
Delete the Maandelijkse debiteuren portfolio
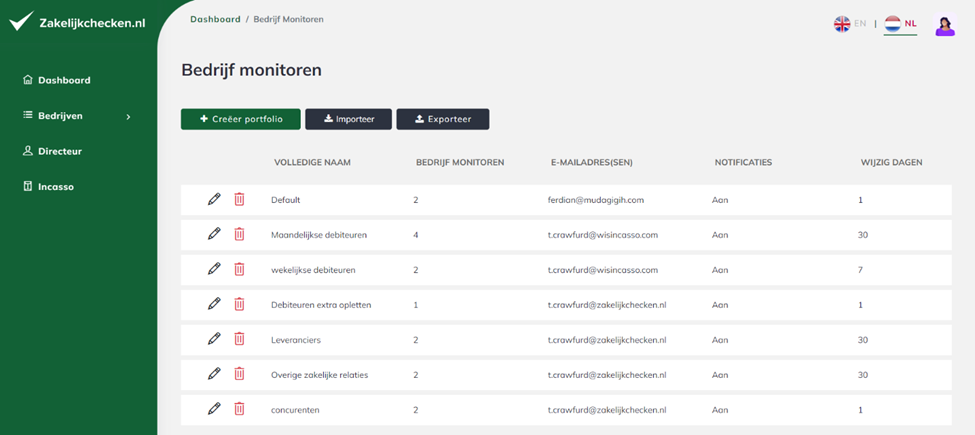pos(239,234)
